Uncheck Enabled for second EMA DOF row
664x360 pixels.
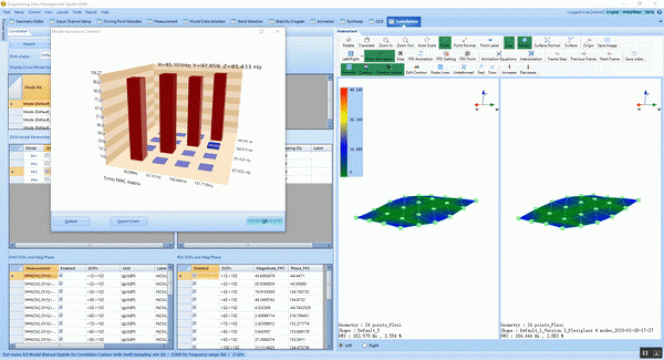(61, 284)
